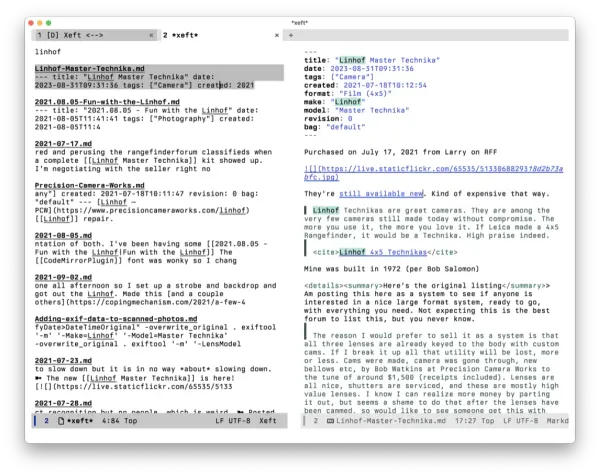Click 'Purchased on July 17, 2021' line
Image resolution: width=600 pixels, height=476 pixels.
pyautogui.click(x=400, y=152)
